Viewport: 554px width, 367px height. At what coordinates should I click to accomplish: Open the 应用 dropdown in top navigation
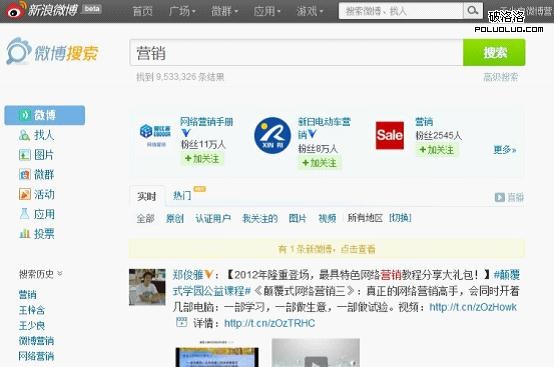(267, 11)
